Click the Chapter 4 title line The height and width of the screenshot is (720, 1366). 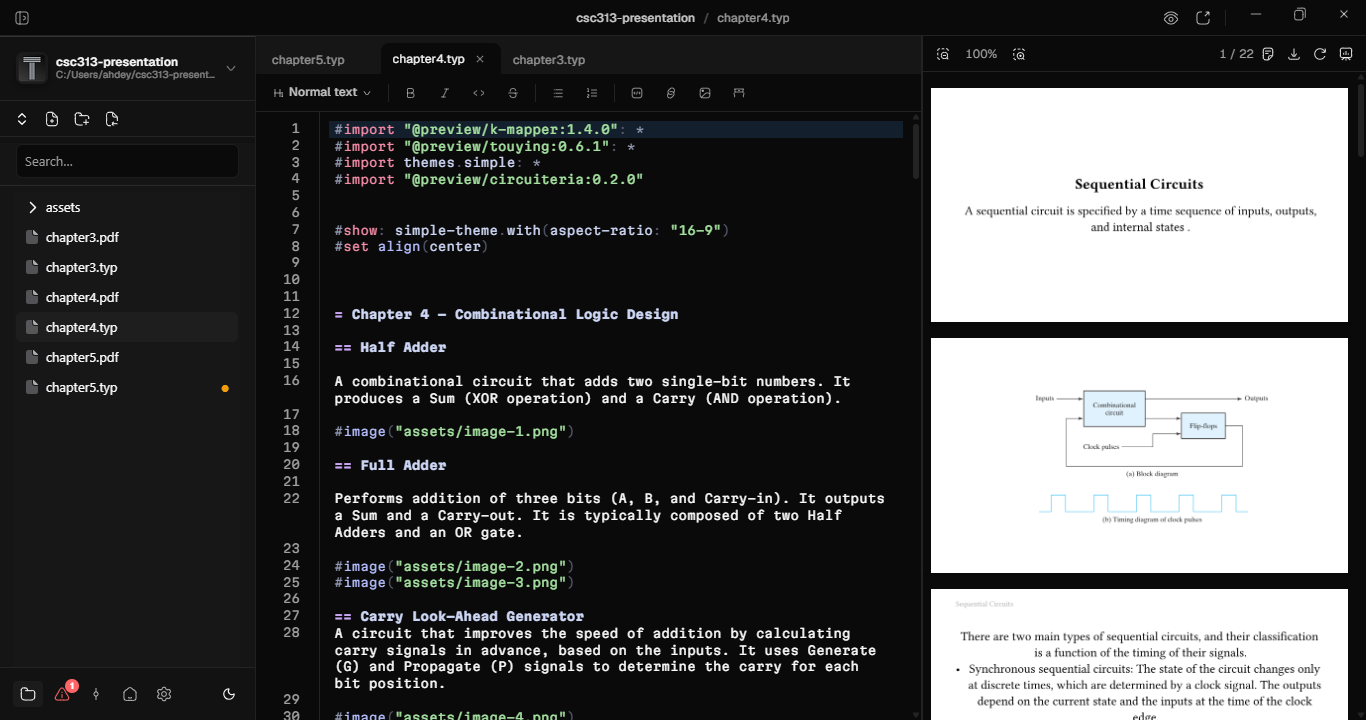[506, 314]
